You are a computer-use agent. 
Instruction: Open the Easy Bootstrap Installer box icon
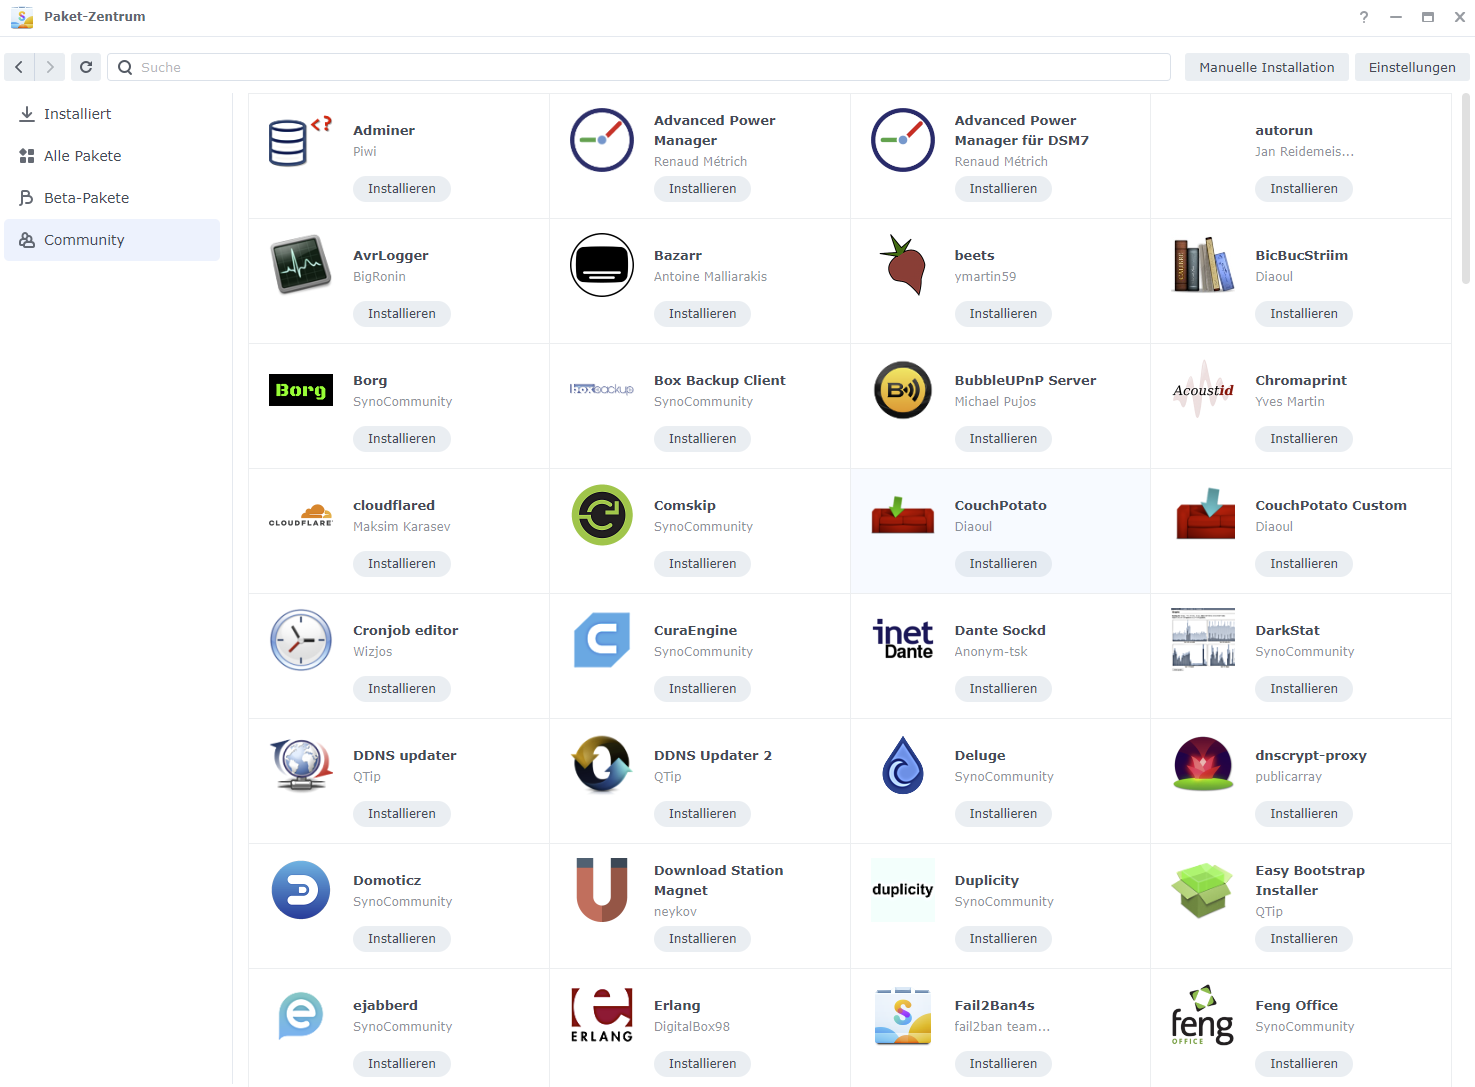click(1203, 890)
